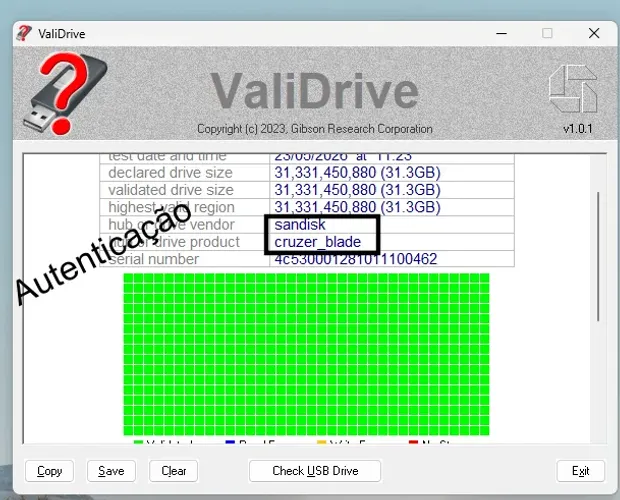Click the declared drive size value
This screenshot has height=500, width=620.
click(357, 173)
